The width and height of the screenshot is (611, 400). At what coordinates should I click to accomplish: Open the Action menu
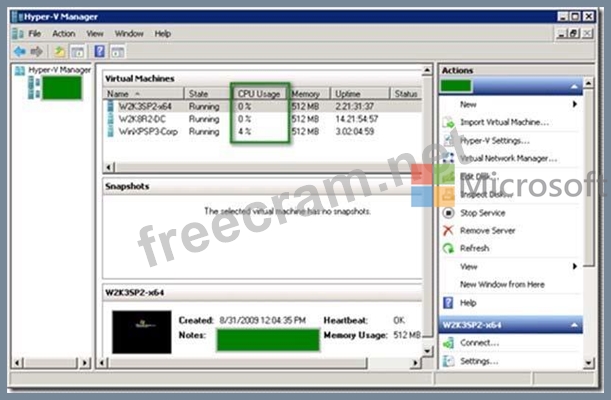point(64,34)
